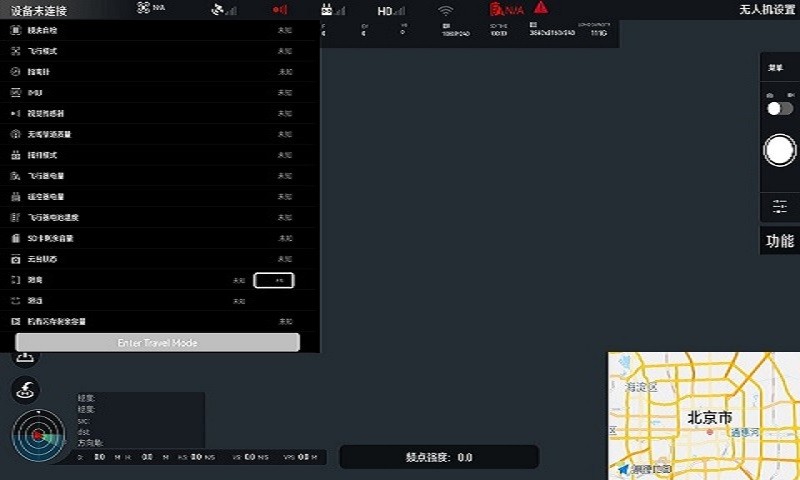Click the 遥控器电量 row icon

(16, 196)
